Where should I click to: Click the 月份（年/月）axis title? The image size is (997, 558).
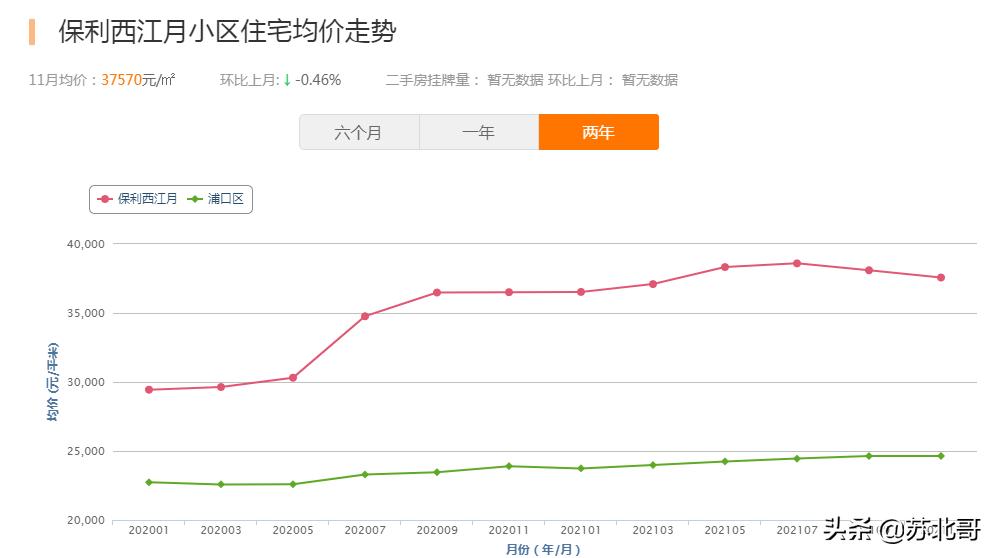tap(544, 549)
